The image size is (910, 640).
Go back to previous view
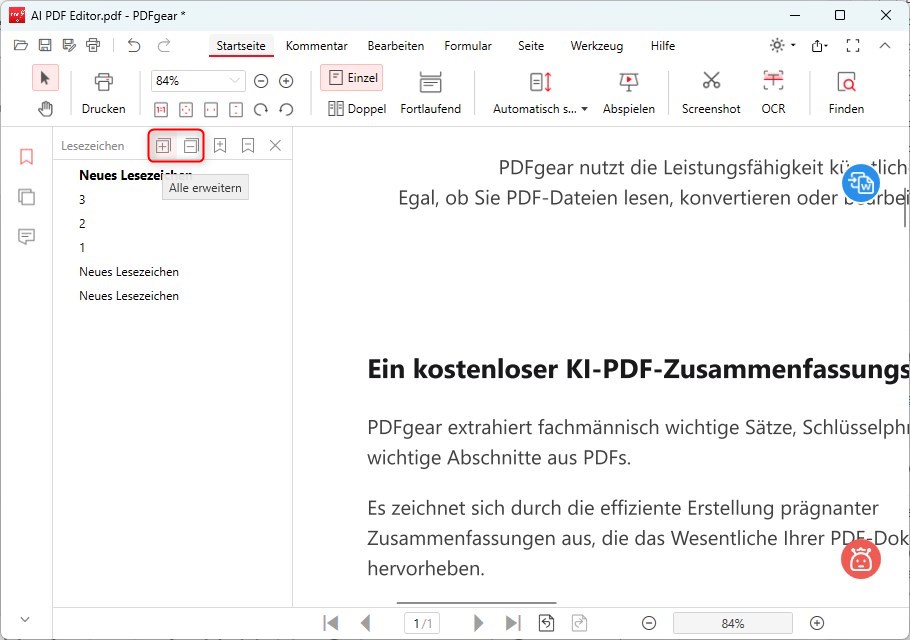coord(546,623)
